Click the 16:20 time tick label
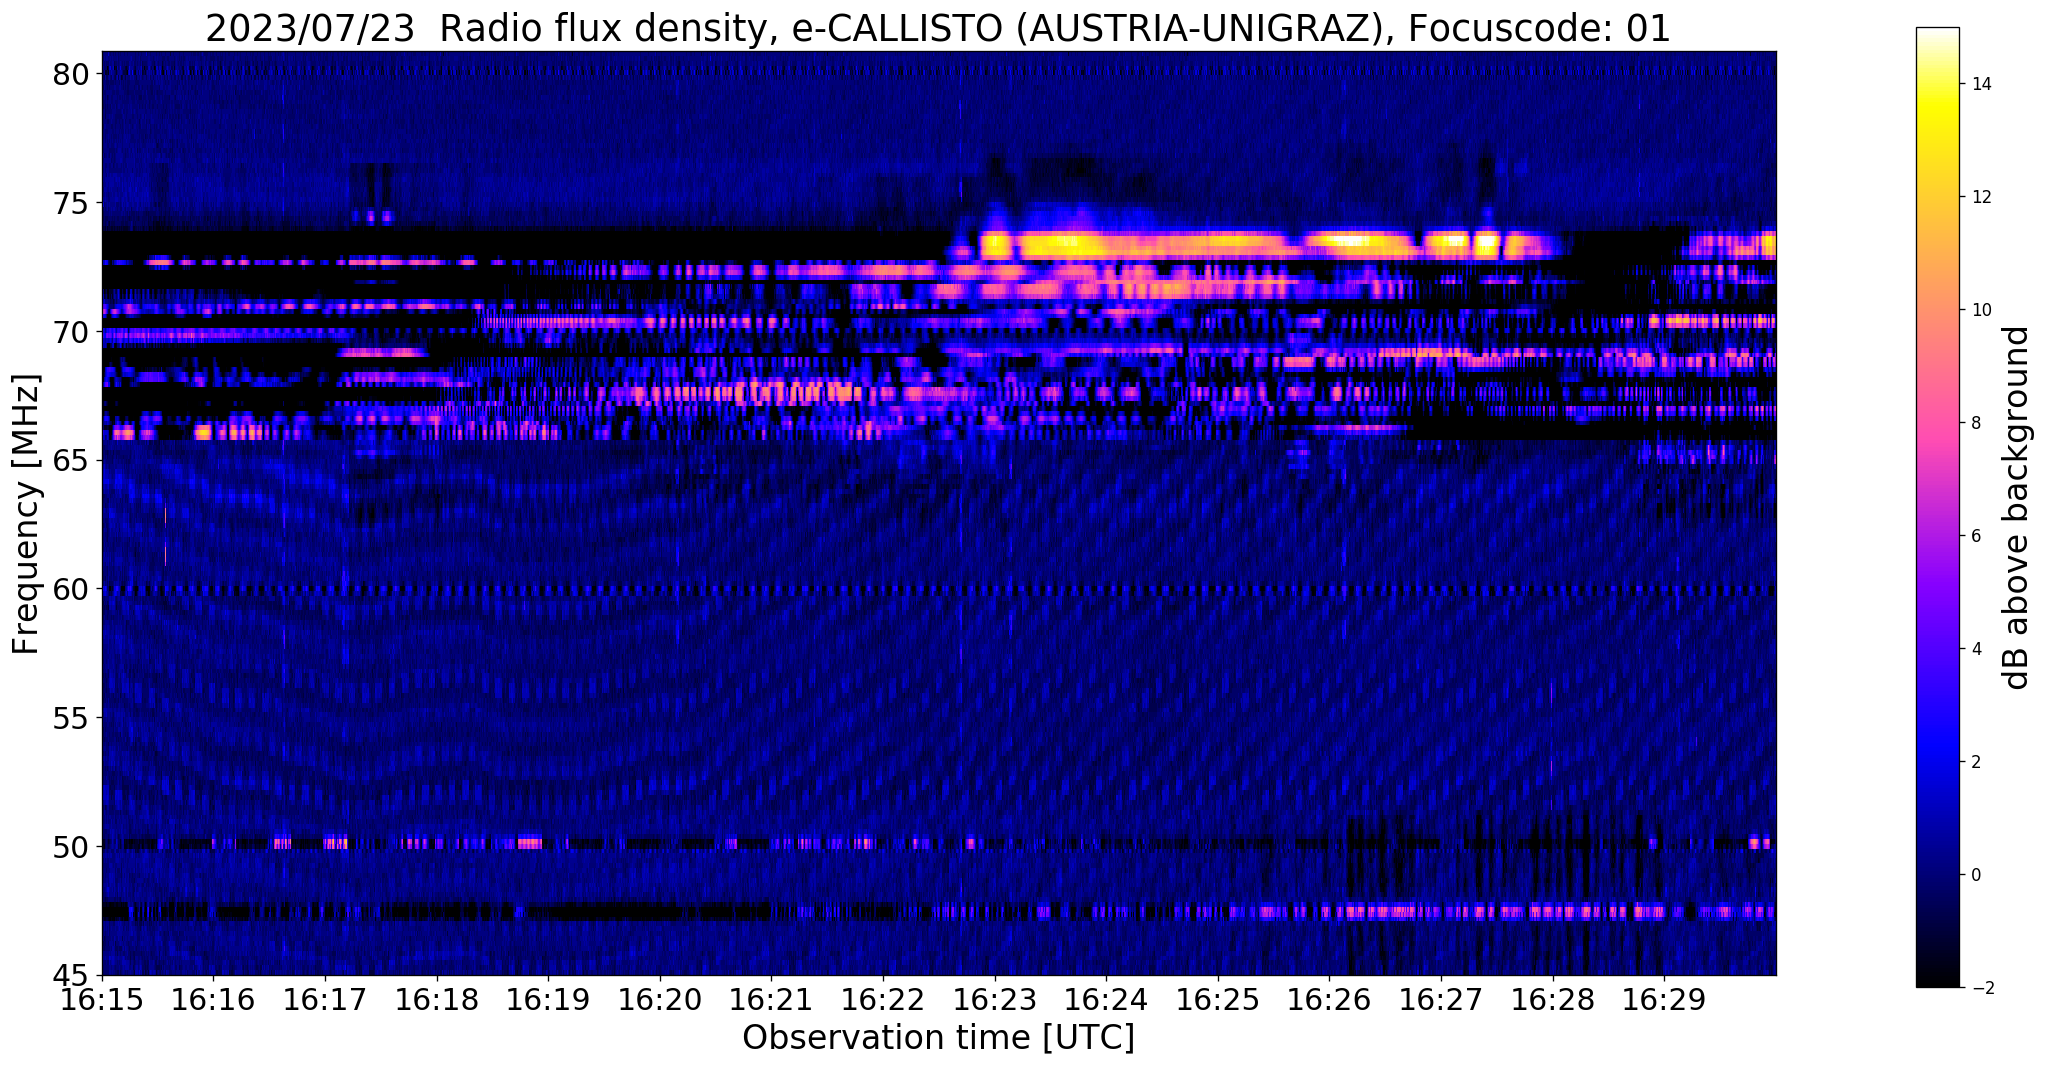The image size is (2047, 1067). 660,1000
